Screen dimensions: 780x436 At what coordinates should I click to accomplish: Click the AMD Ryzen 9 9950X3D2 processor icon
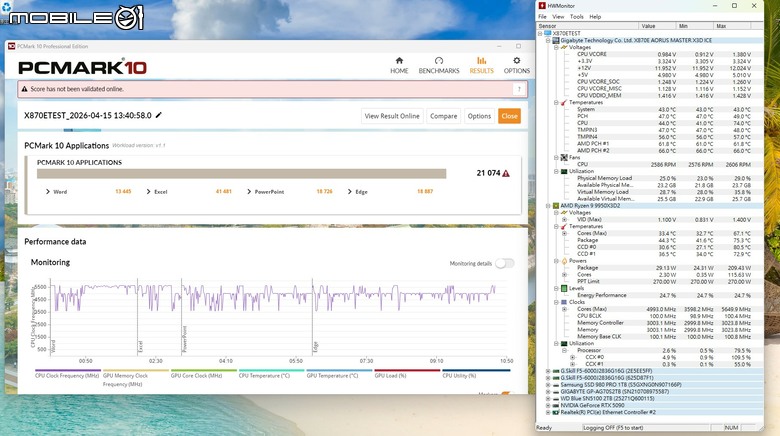(x=556, y=206)
